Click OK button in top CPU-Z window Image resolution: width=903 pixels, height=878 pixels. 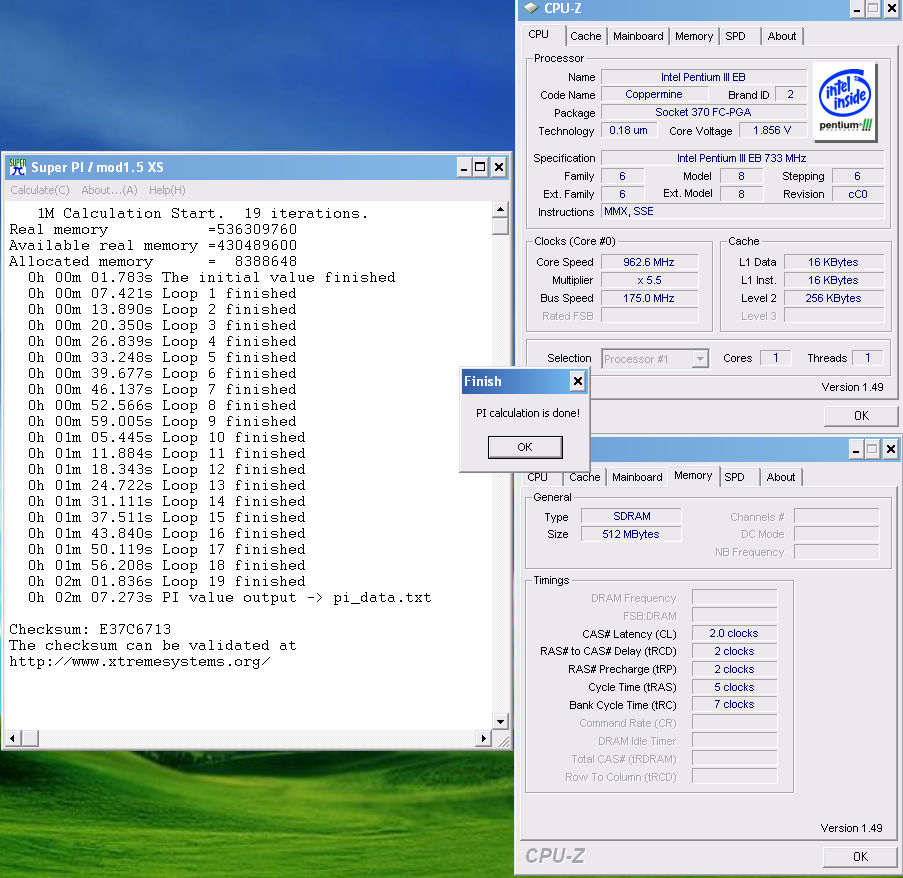[x=861, y=416]
